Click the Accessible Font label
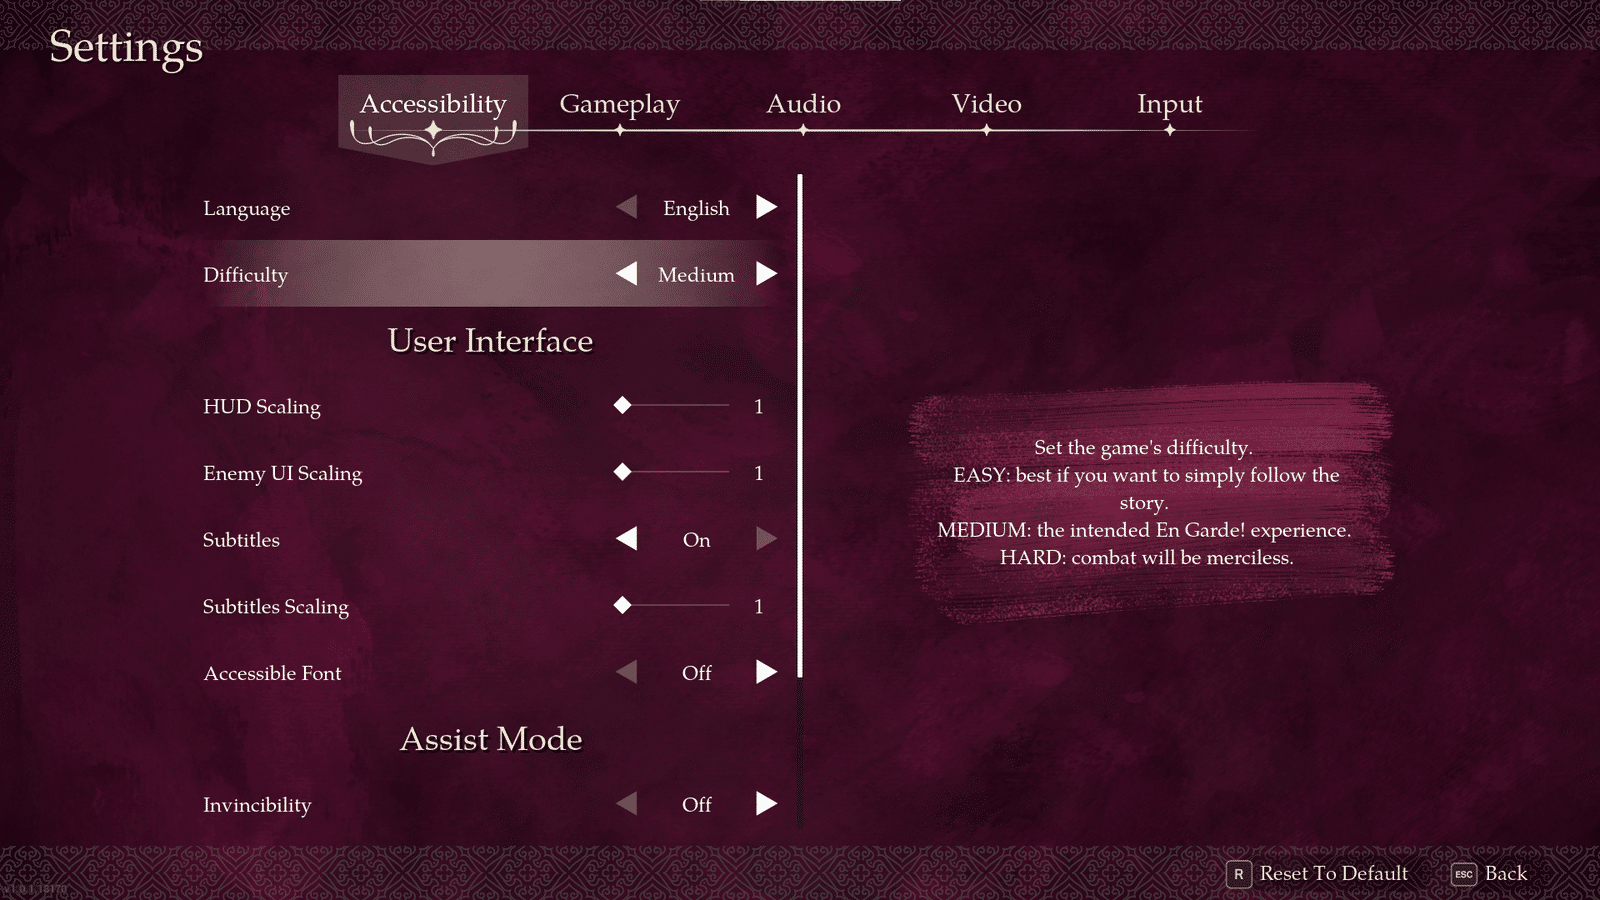The width and height of the screenshot is (1600, 900). pos(273,673)
